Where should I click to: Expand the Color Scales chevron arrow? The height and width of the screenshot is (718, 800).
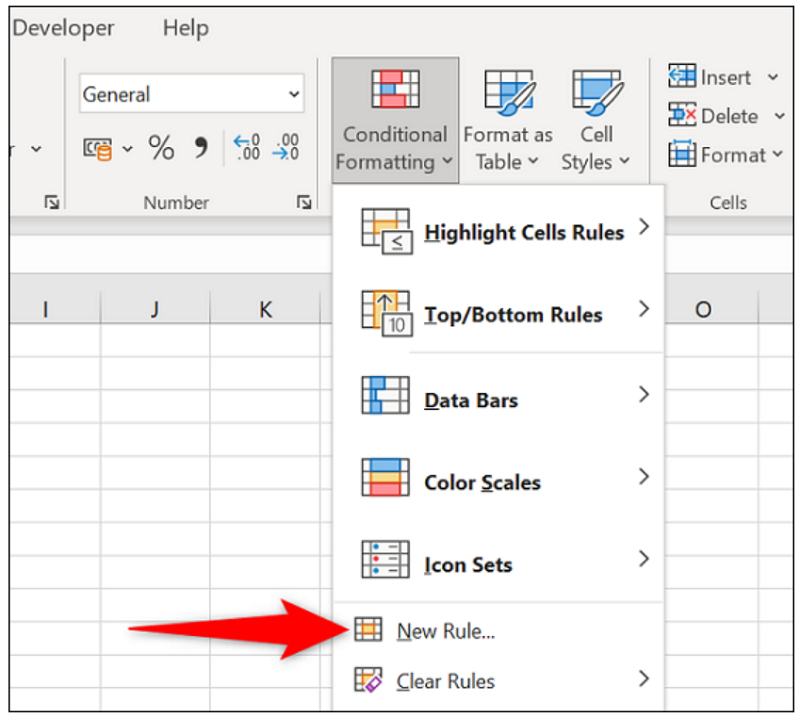click(x=644, y=476)
